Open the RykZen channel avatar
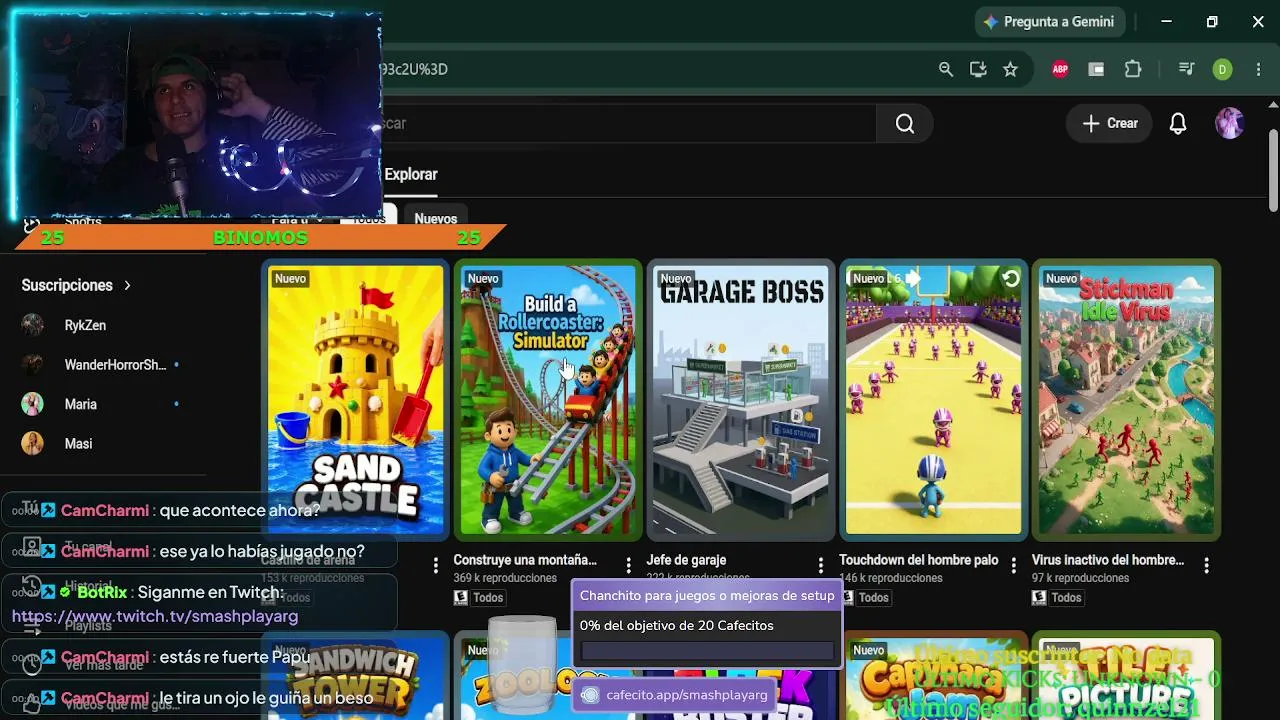Image resolution: width=1280 pixels, height=720 pixels. point(33,325)
